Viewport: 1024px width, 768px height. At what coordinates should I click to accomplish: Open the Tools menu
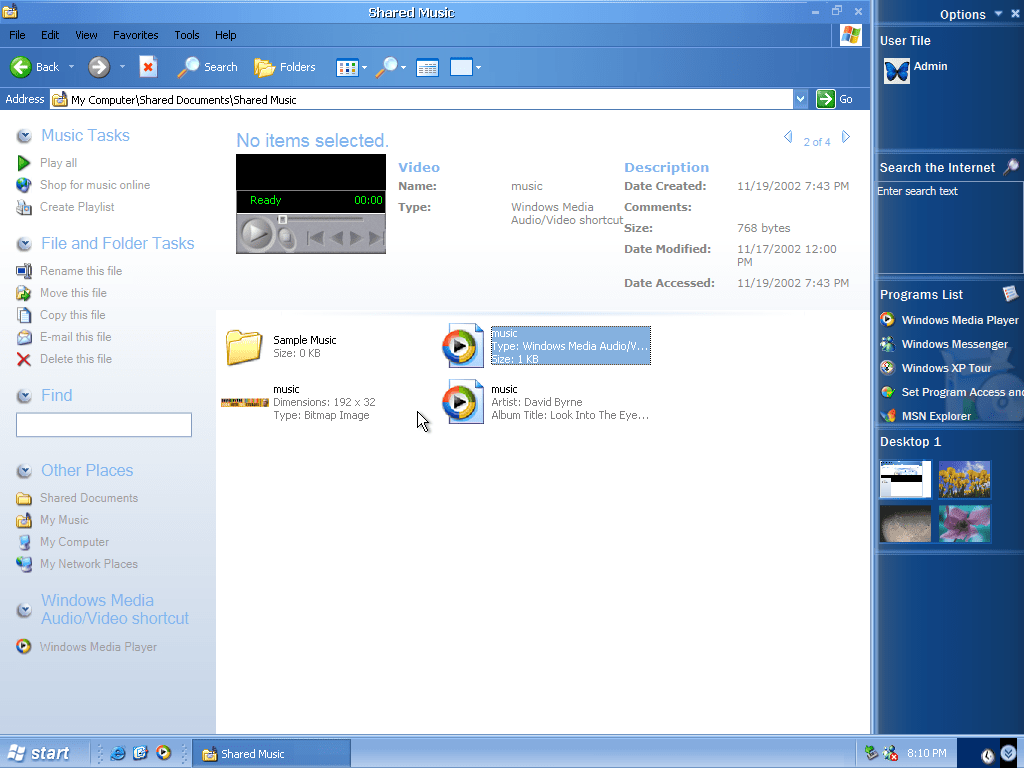pyautogui.click(x=187, y=35)
